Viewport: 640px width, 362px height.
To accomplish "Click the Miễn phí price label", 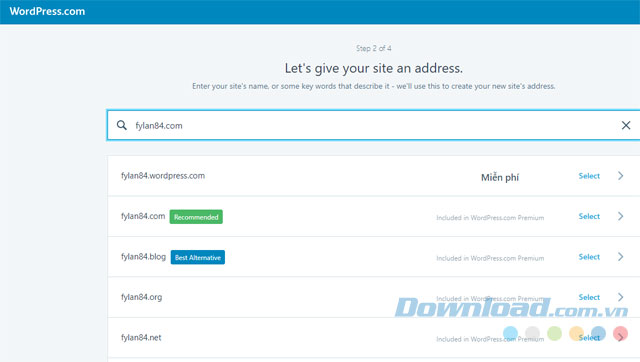I will pyautogui.click(x=500, y=178).
